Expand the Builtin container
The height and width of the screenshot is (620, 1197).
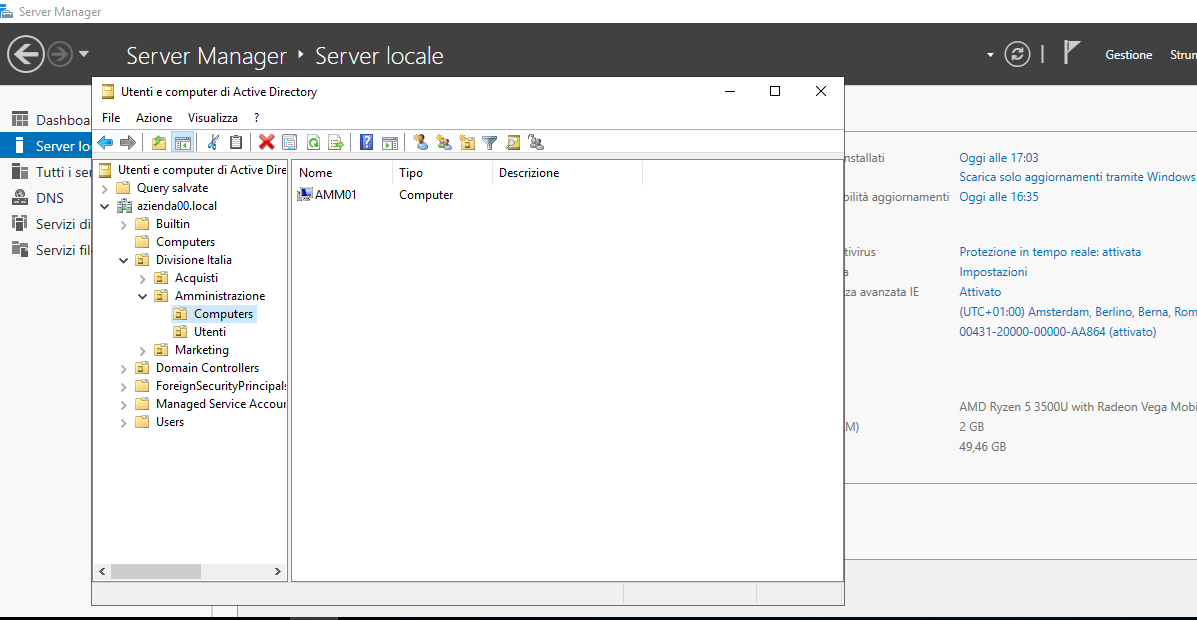tap(124, 224)
